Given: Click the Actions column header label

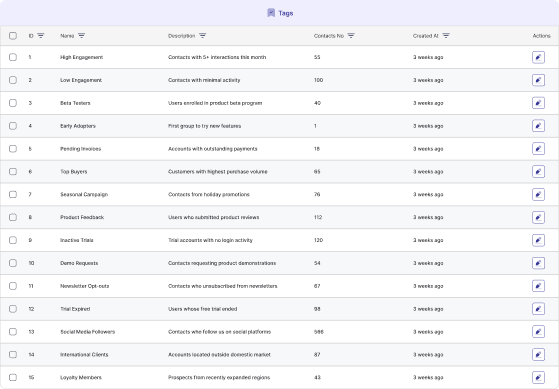Looking at the screenshot, I should tap(542, 36).
